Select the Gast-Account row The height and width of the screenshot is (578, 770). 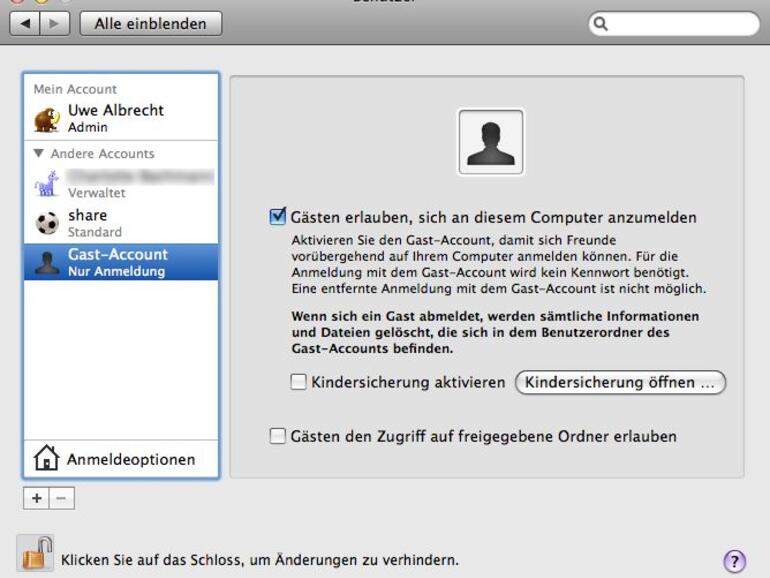coord(121,262)
